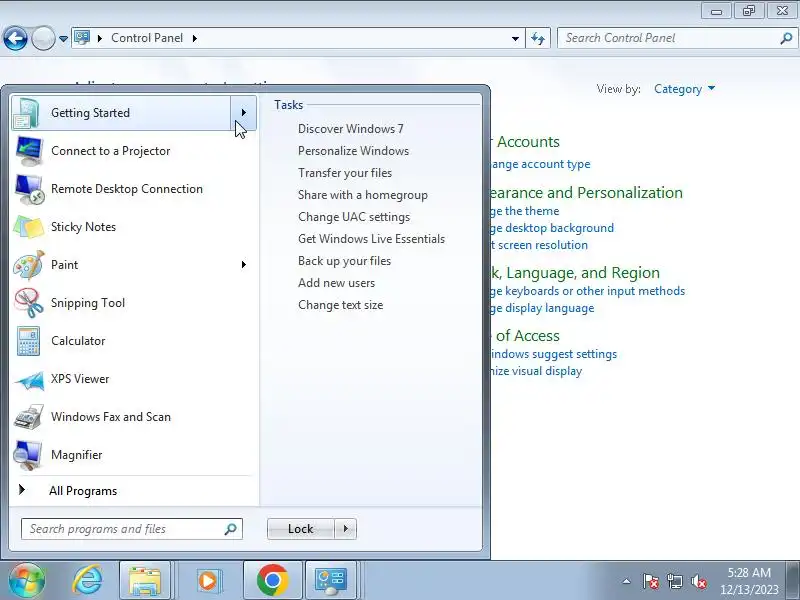The height and width of the screenshot is (600, 800).
Task: Open the Sticky Notes icon
Action: tap(29, 227)
